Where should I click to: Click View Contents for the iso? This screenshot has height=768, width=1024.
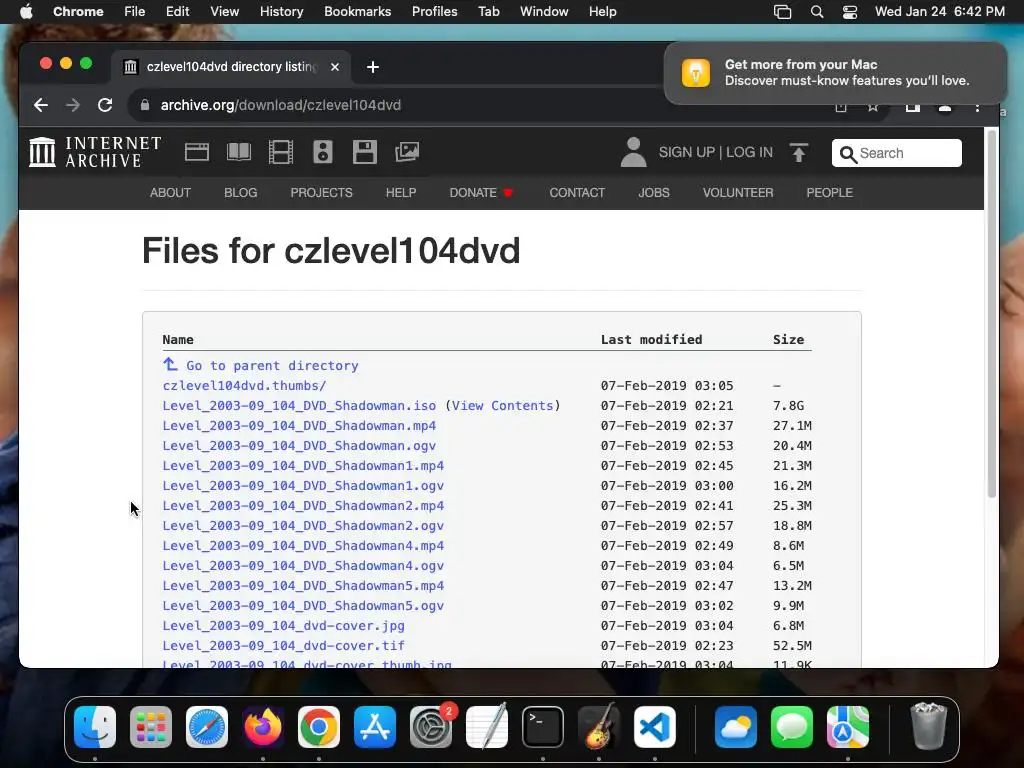(x=502, y=406)
